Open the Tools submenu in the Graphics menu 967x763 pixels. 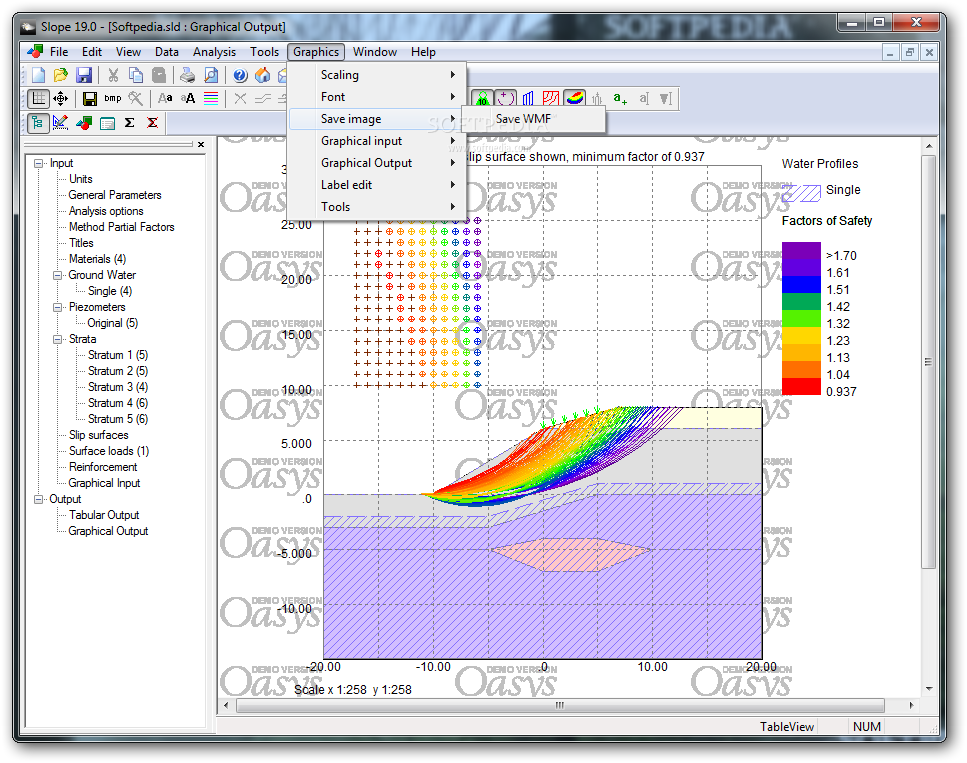(x=377, y=207)
